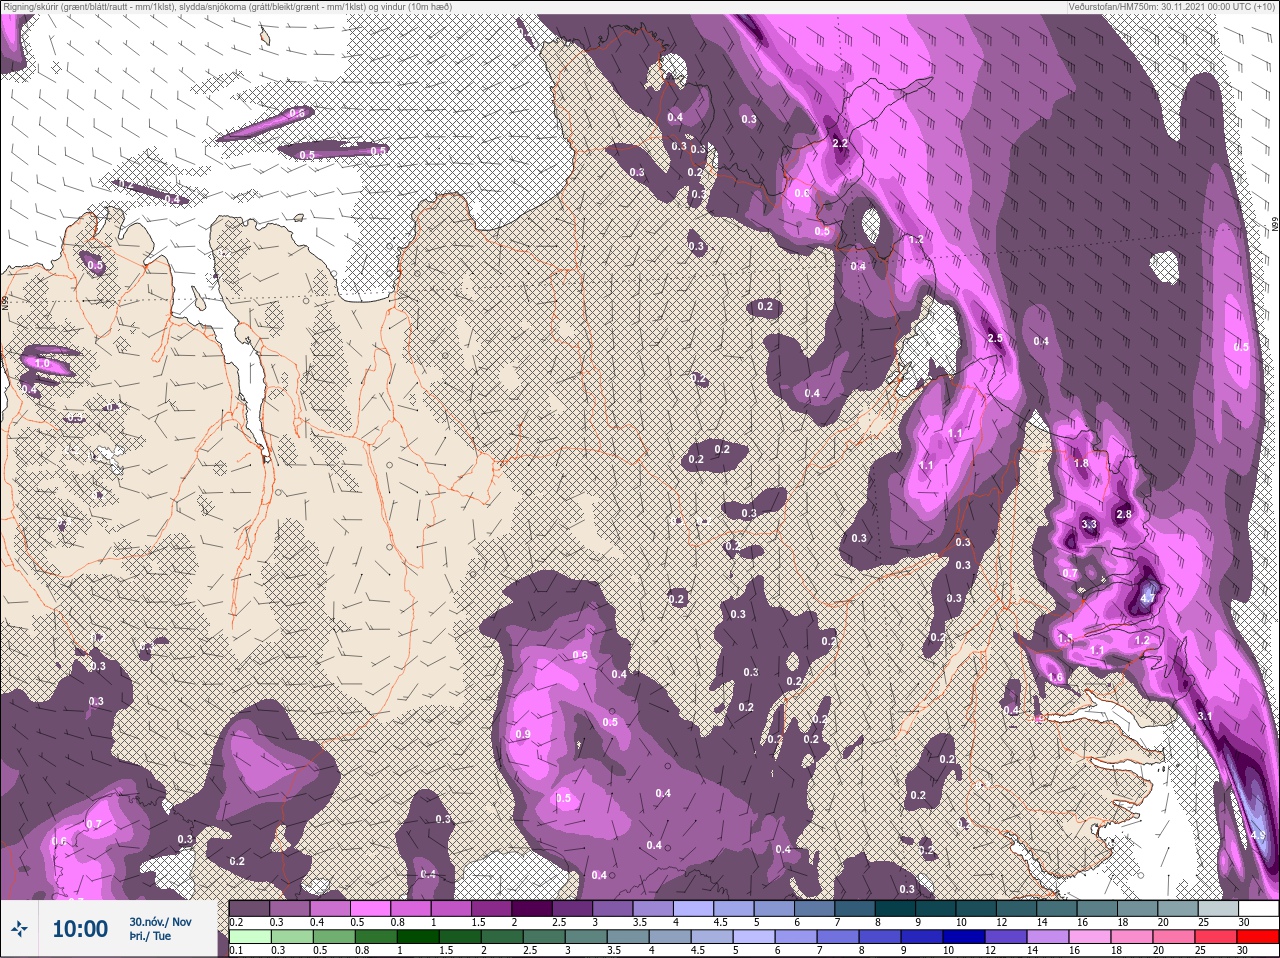Click the 1.0 precipitation value on the map
The height and width of the screenshot is (958, 1280).
[x=43, y=365]
